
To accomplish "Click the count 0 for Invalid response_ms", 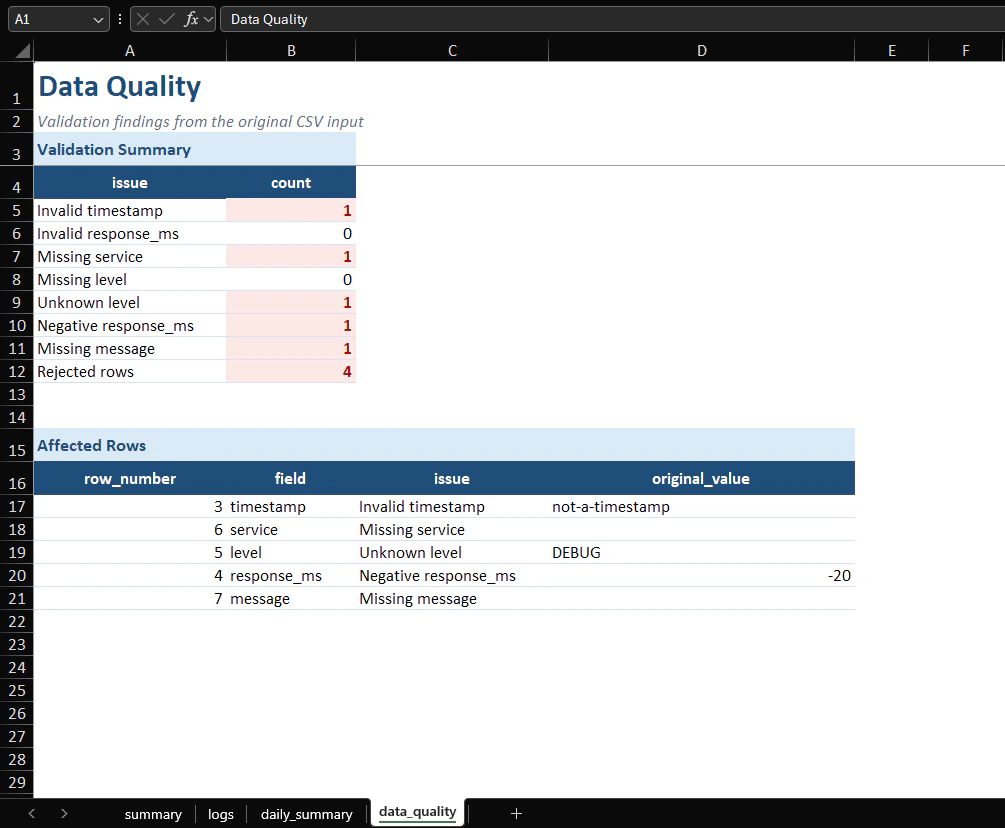I will tap(291, 233).
